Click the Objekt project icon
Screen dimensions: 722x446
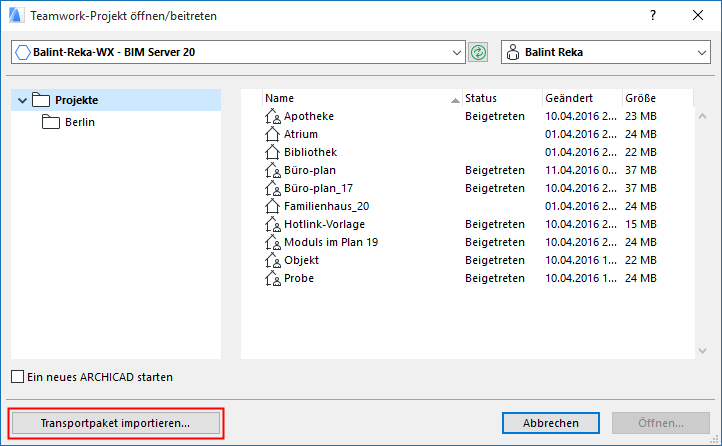[273, 261]
